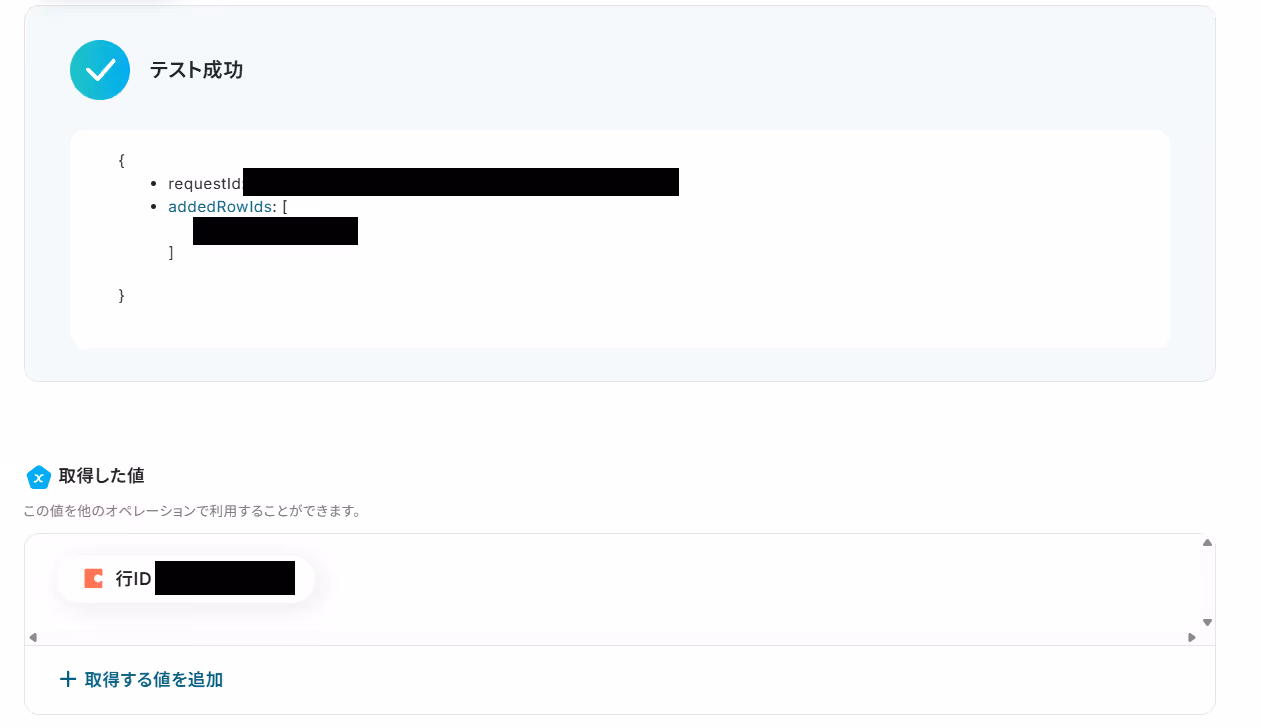Click the テスト成功 heading text
Screen dimensions: 1261x727
[196, 70]
